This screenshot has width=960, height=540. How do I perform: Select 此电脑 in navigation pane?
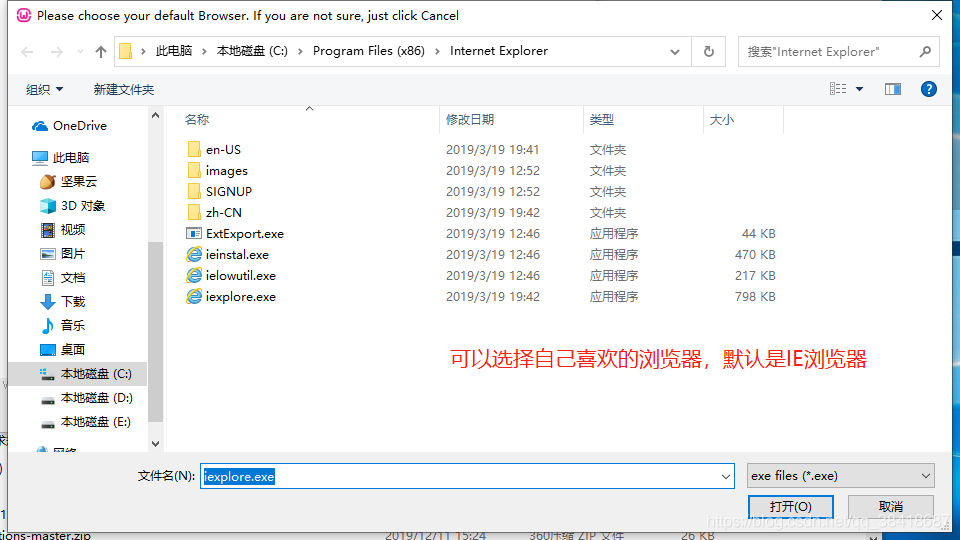61,157
